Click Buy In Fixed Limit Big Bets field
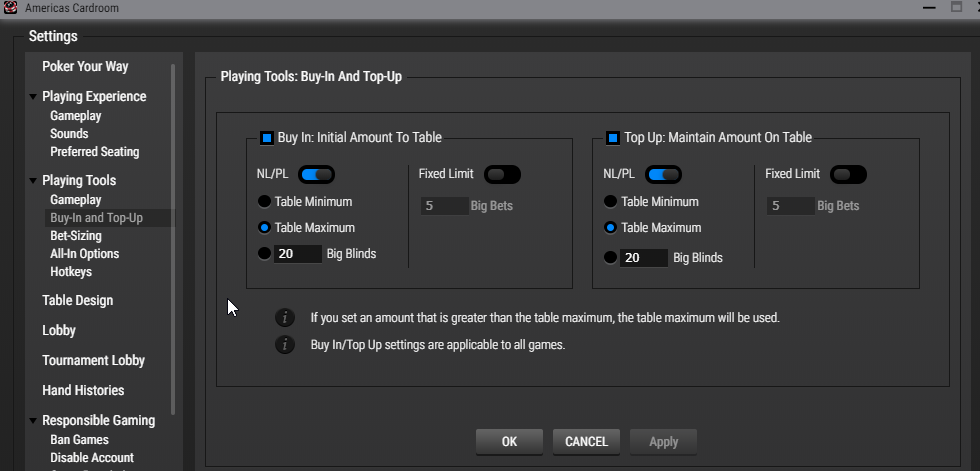 click(444, 206)
